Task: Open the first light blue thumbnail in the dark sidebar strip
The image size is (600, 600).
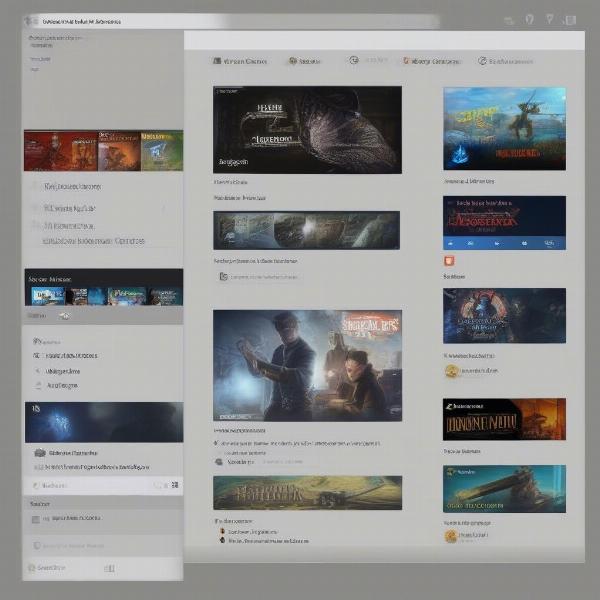Action: [48, 296]
